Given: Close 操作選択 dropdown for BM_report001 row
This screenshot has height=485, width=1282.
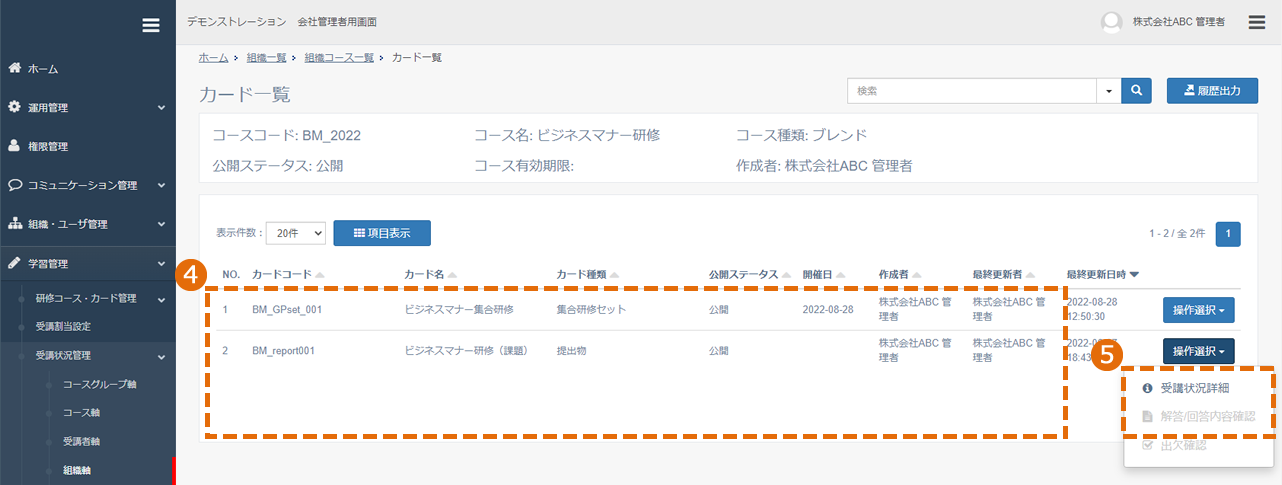Looking at the screenshot, I should click(x=1198, y=351).
